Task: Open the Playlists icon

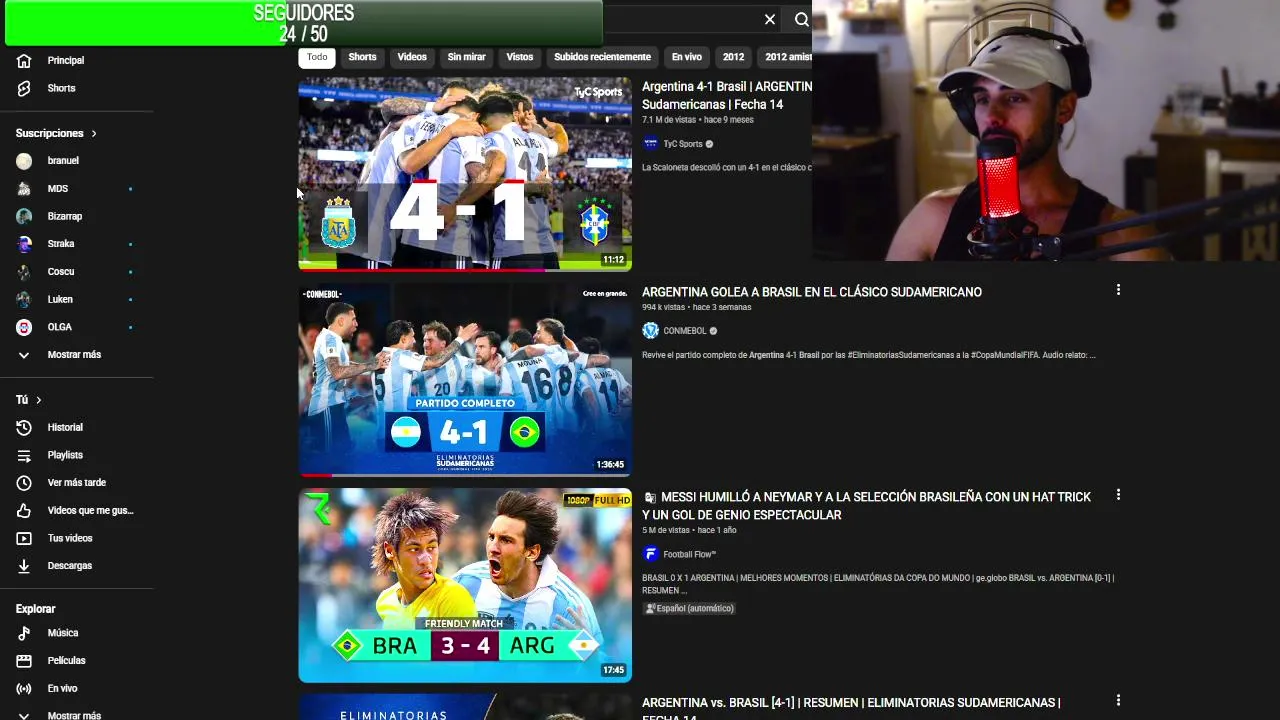Action: (x=24, y=455)
